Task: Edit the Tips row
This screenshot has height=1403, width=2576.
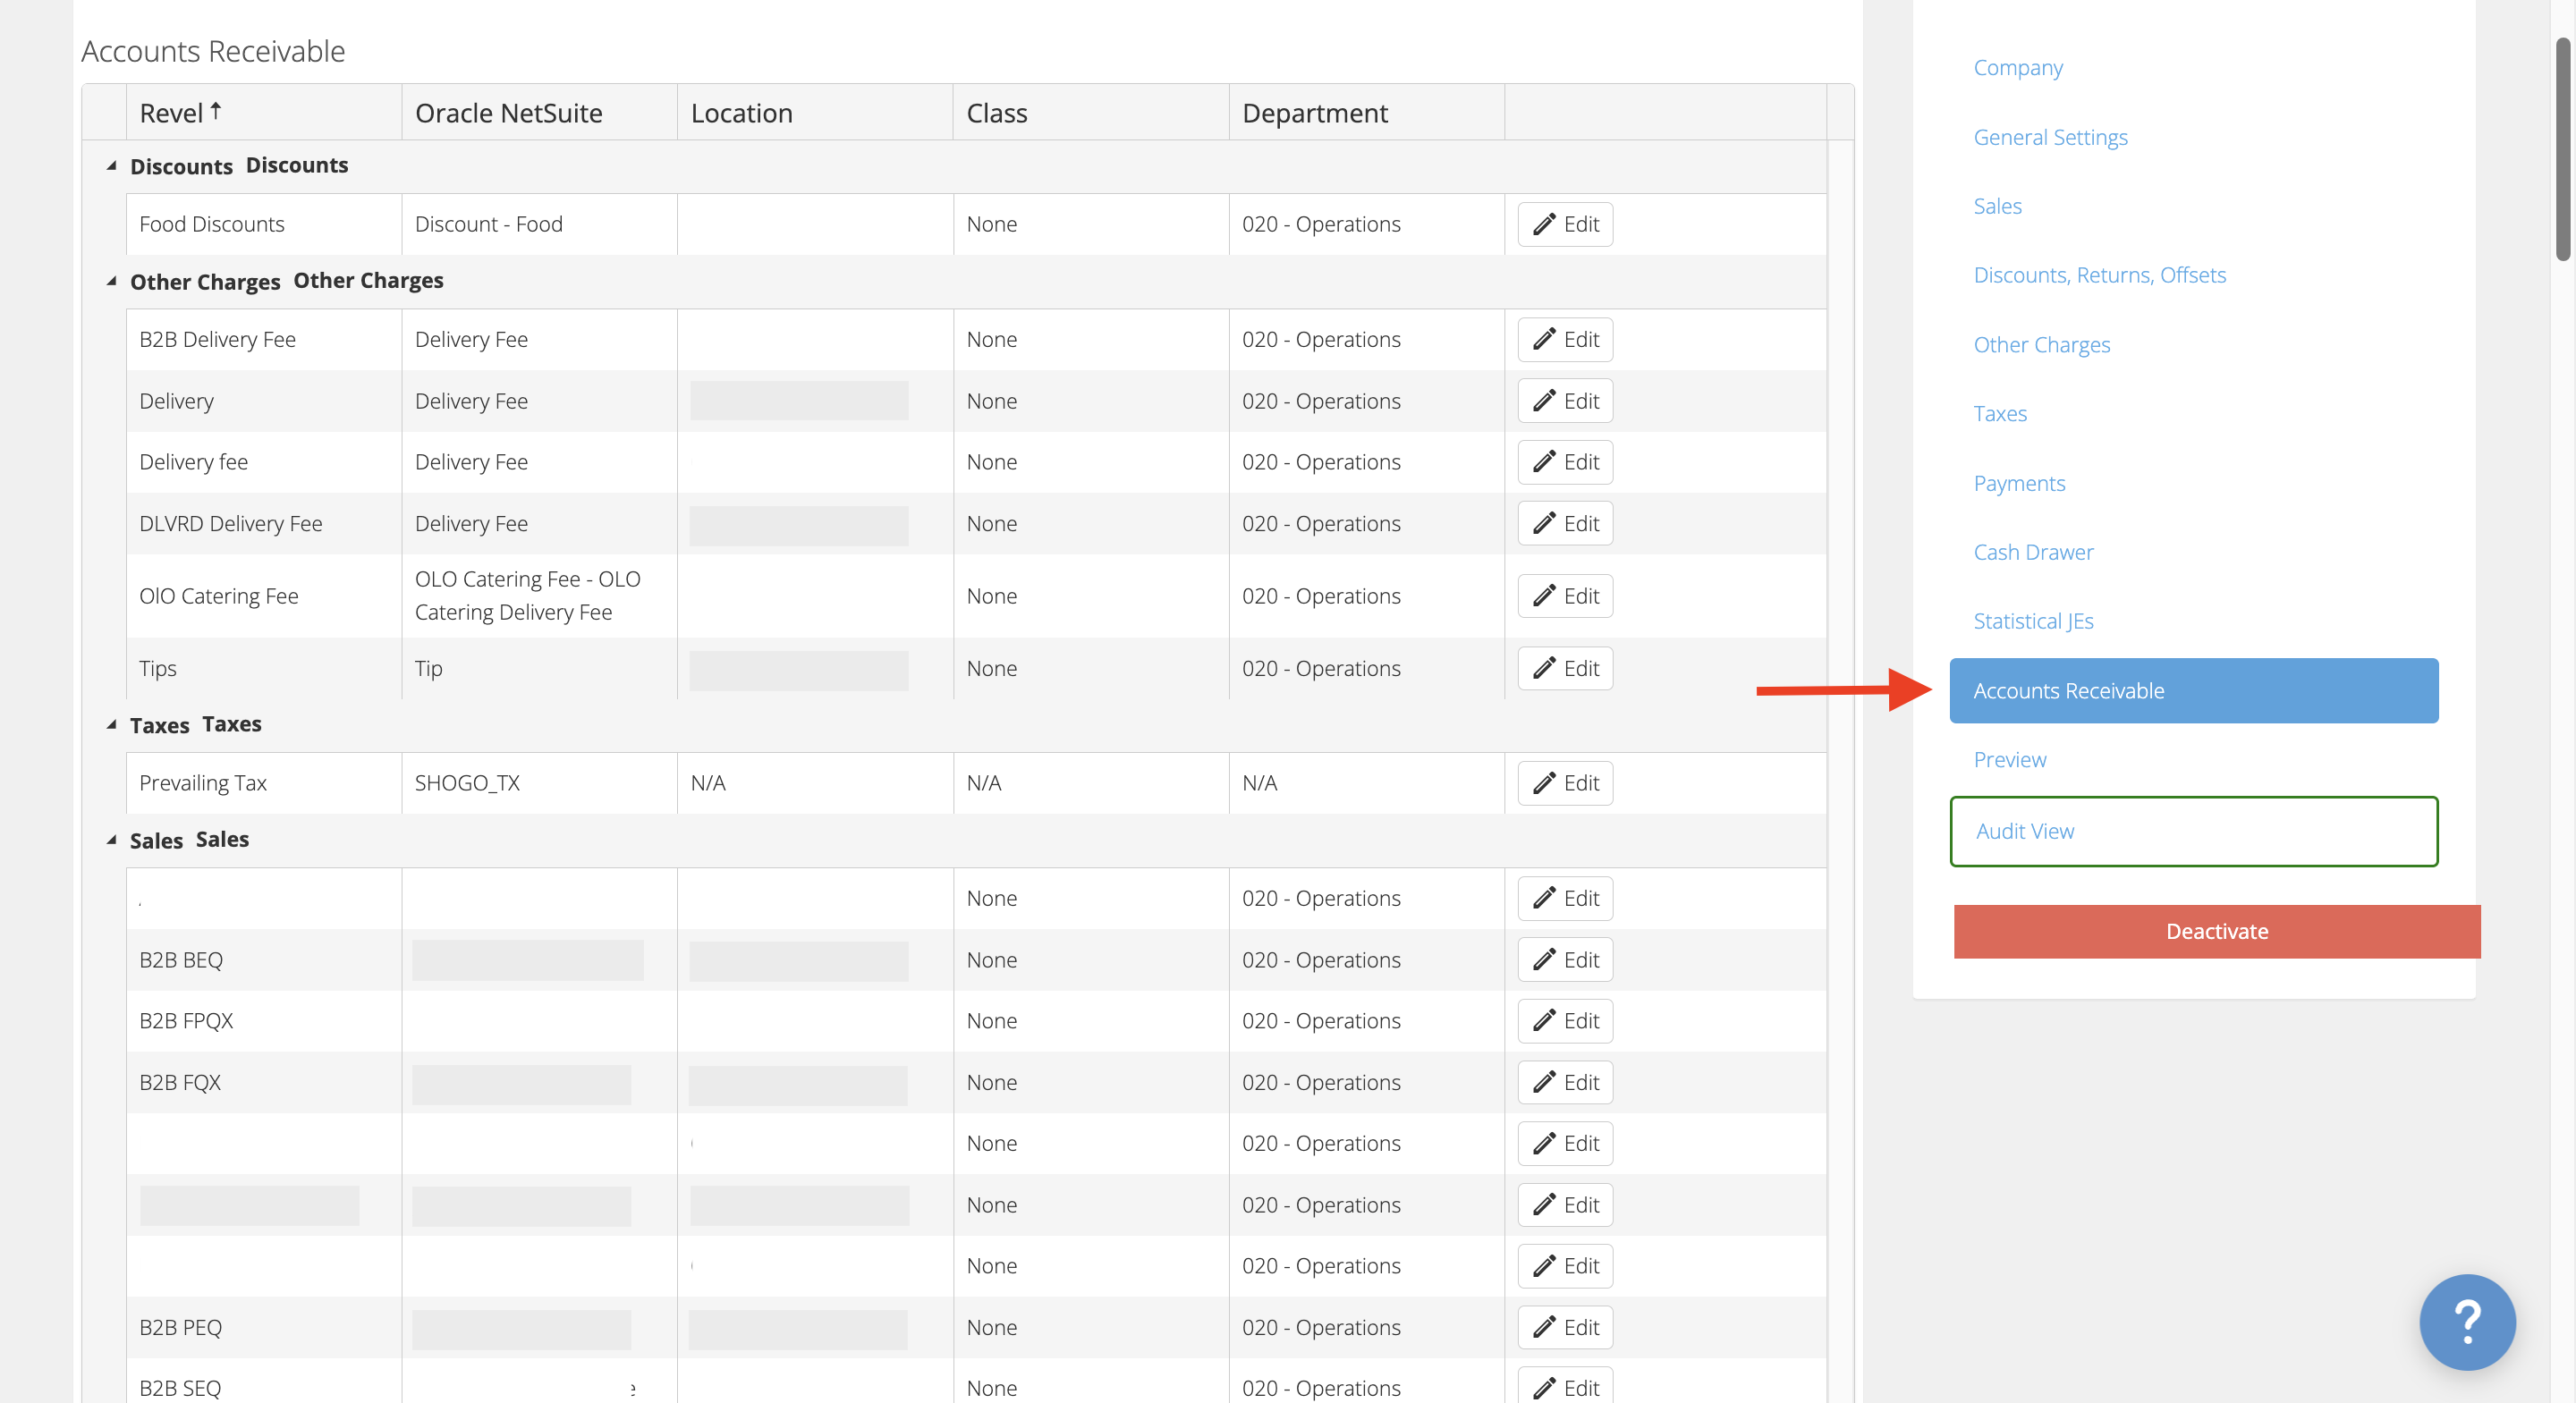Action: [1565, 668]
